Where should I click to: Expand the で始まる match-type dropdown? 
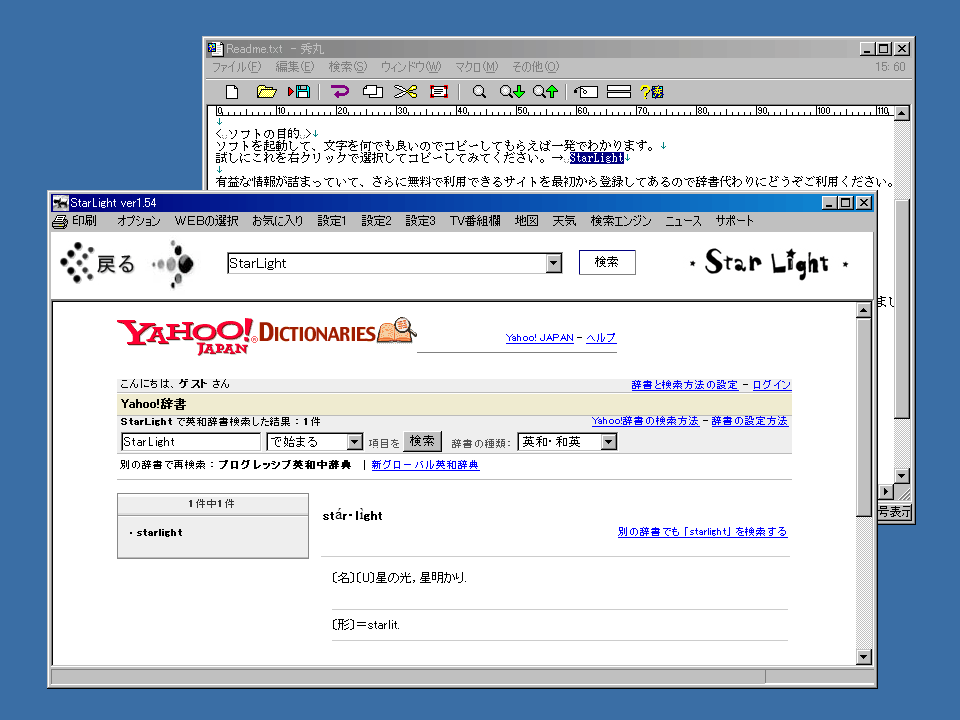(354, 442)
